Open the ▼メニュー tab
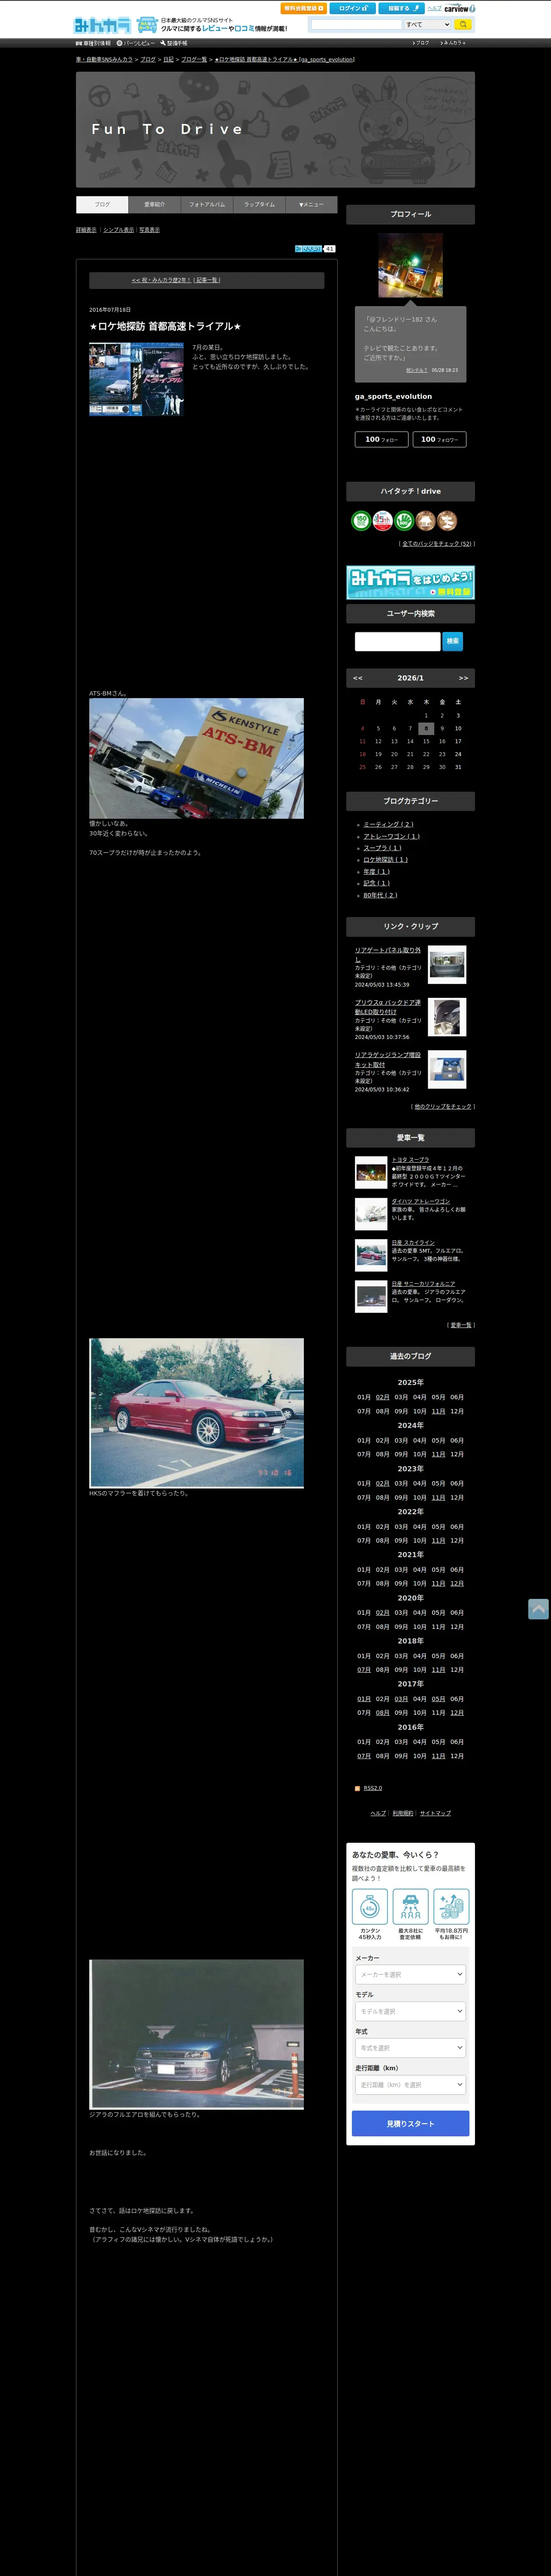 pyautogui.click(x=311, y=204)
